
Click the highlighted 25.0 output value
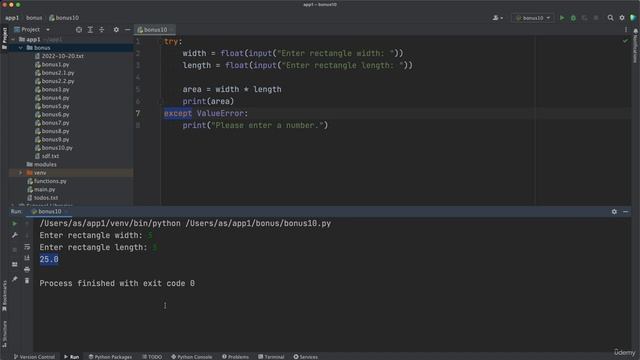49,259
